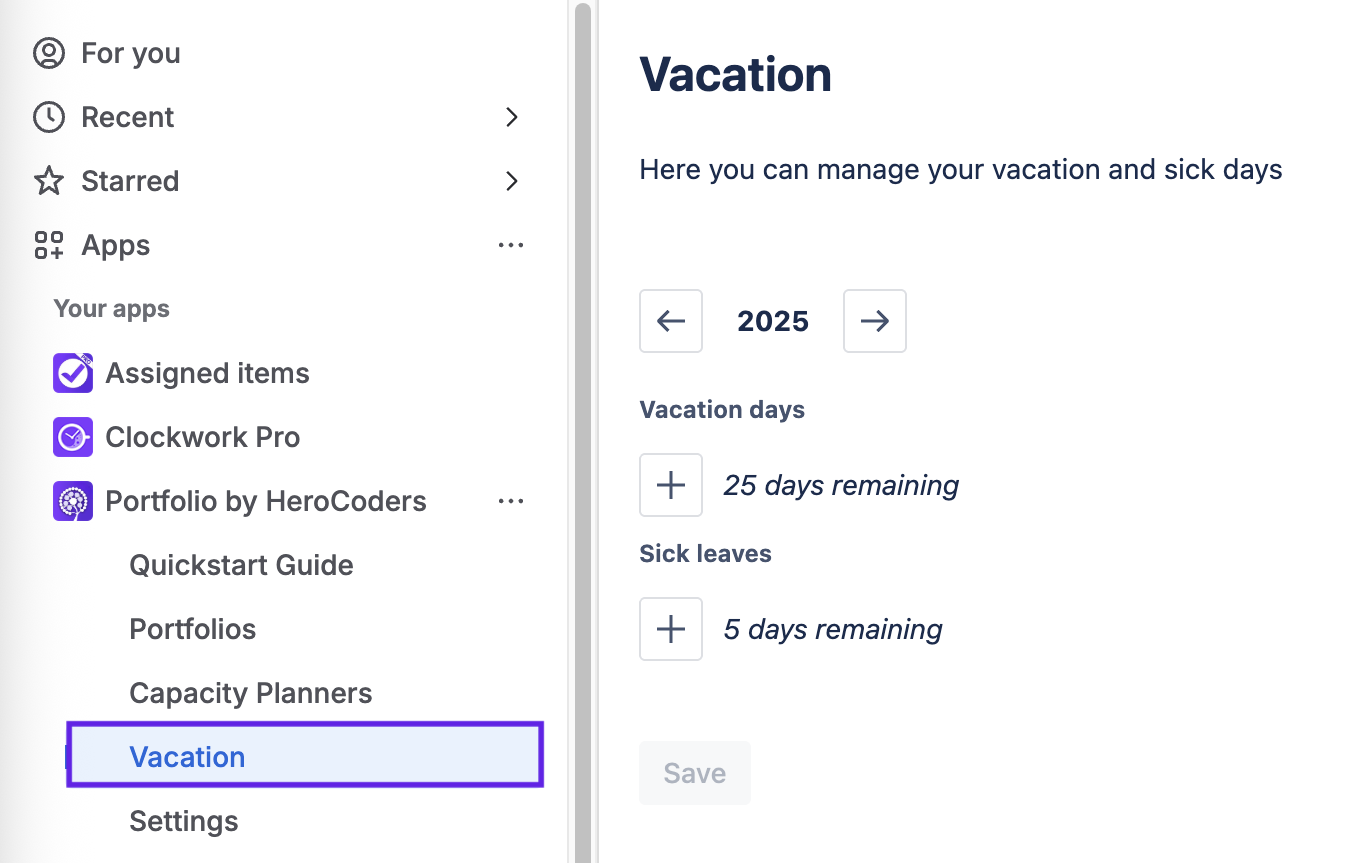Expand the Recent section chevron
Image resolution: width=1345 pixels, height=863 pixels.
(x=512, y=117)
